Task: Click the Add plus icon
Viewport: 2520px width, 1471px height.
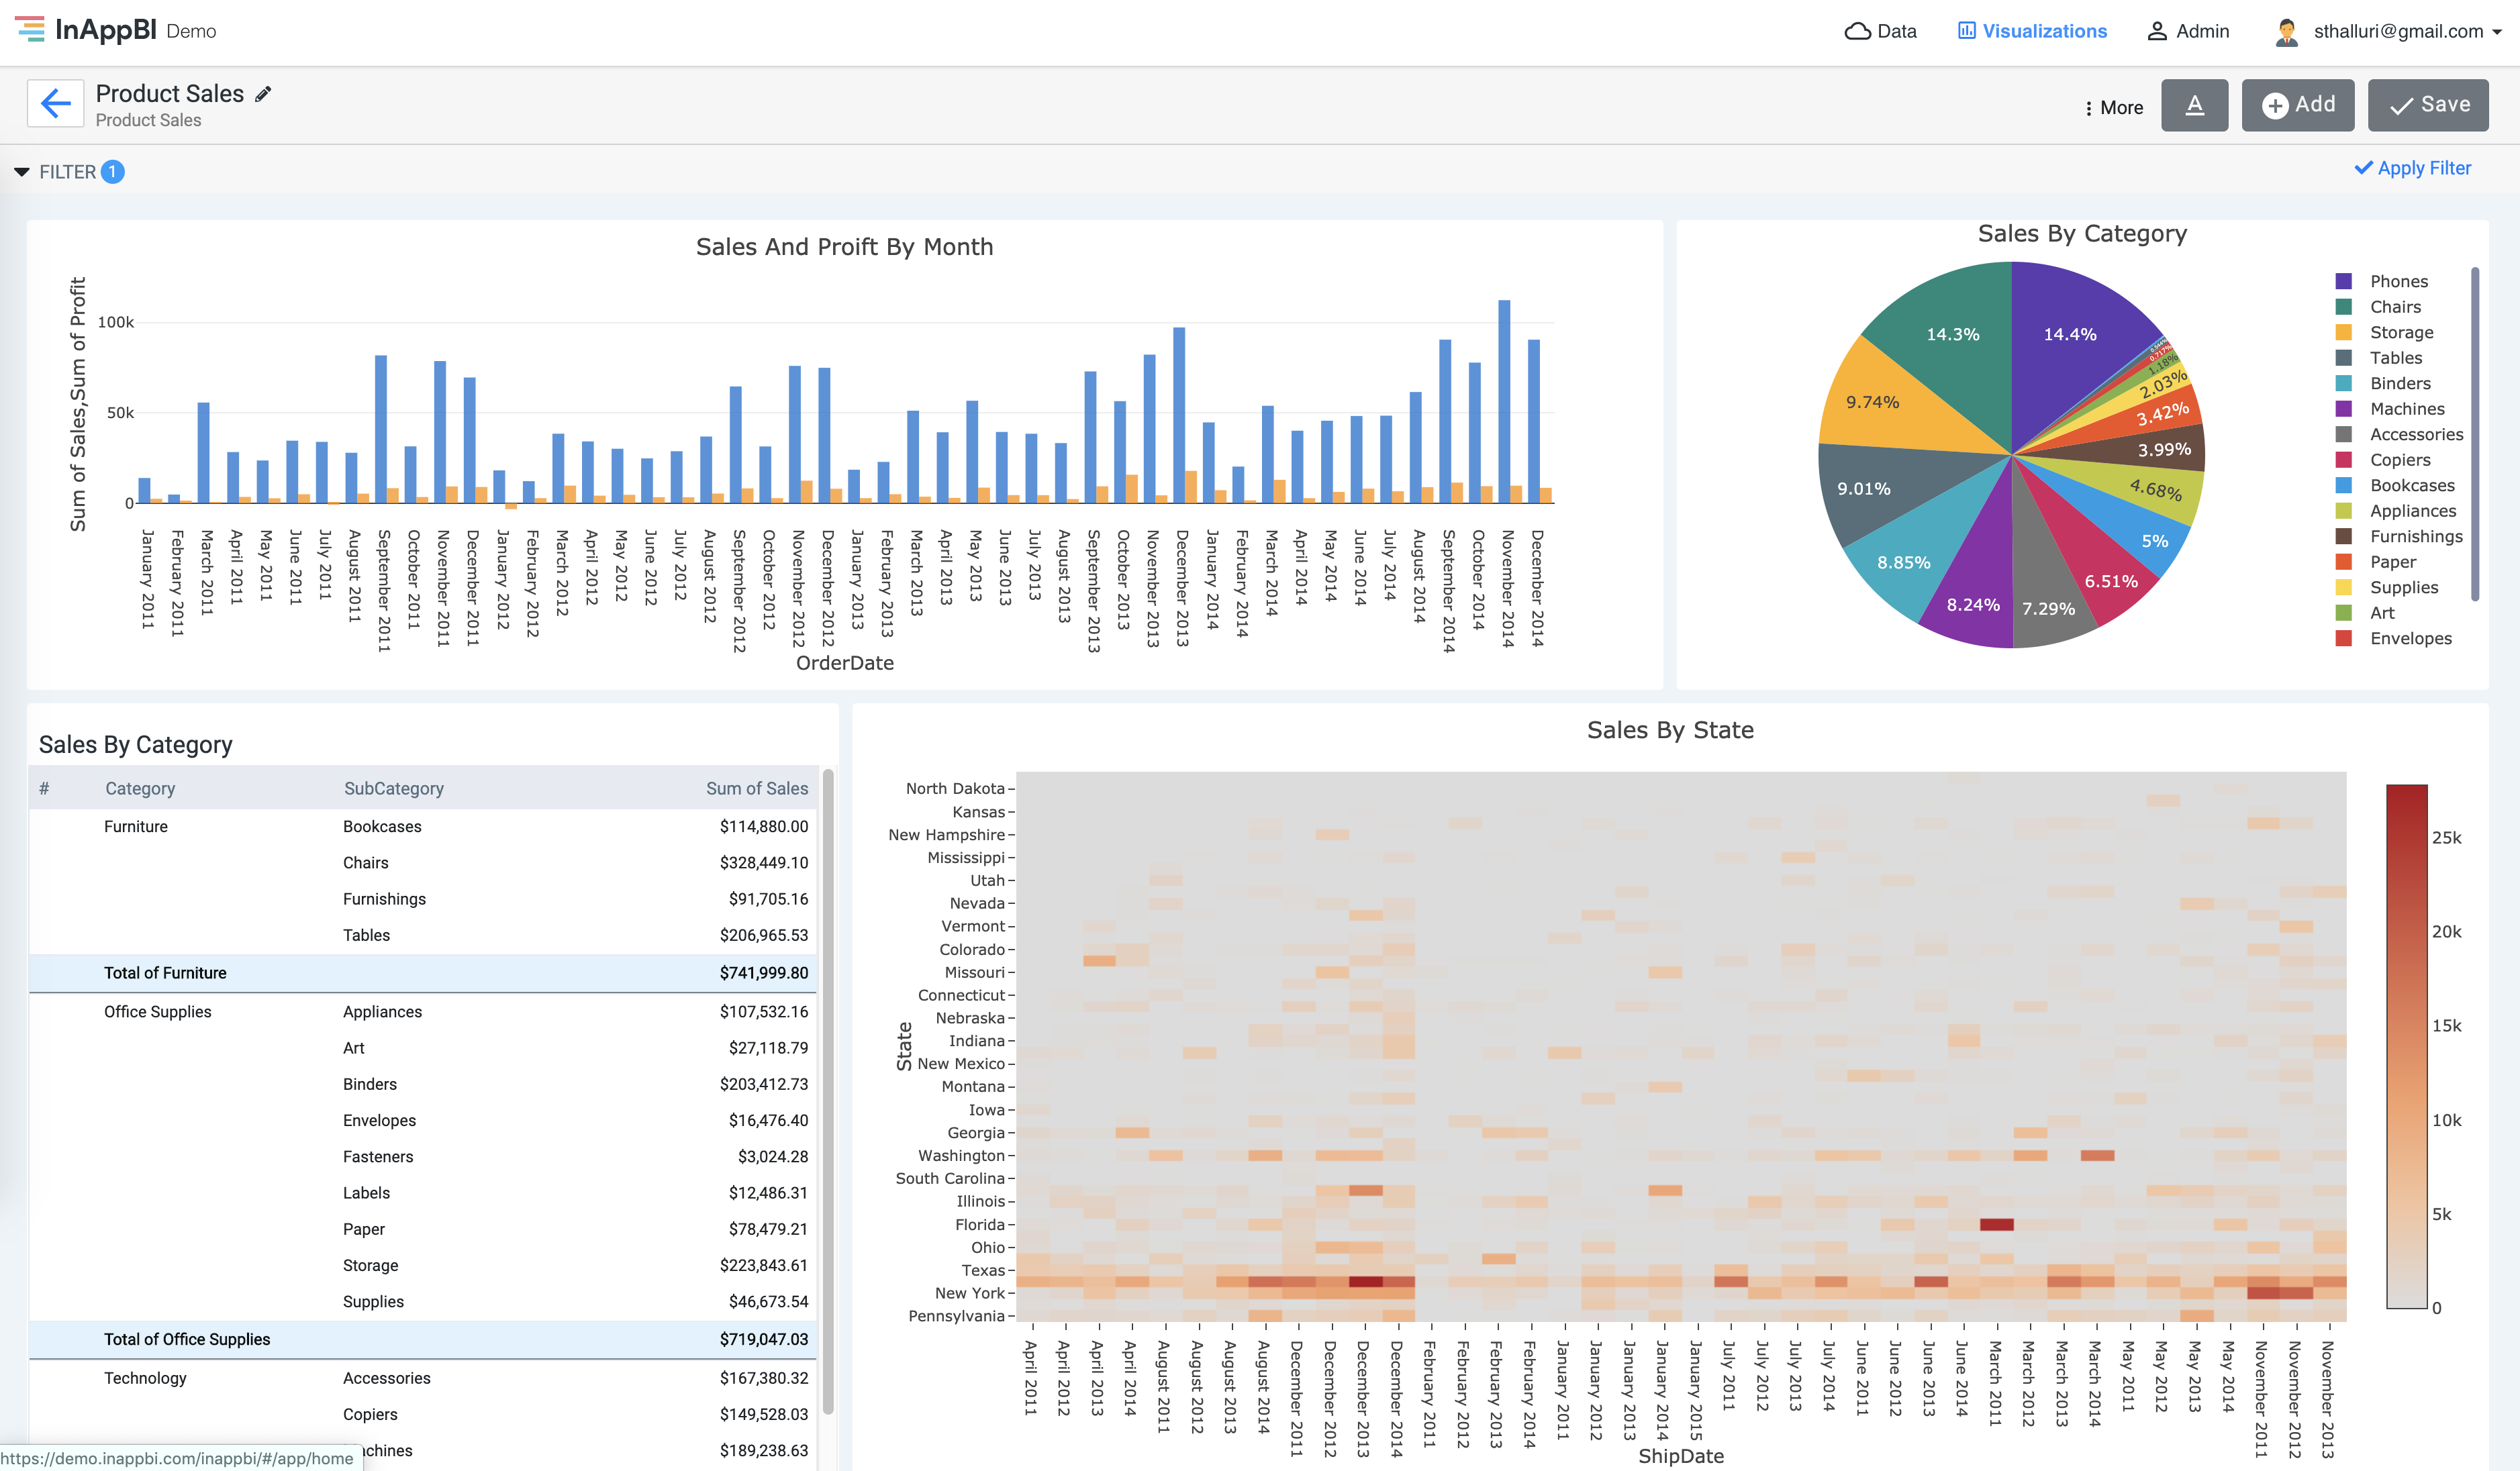Action: [2275, 104]
